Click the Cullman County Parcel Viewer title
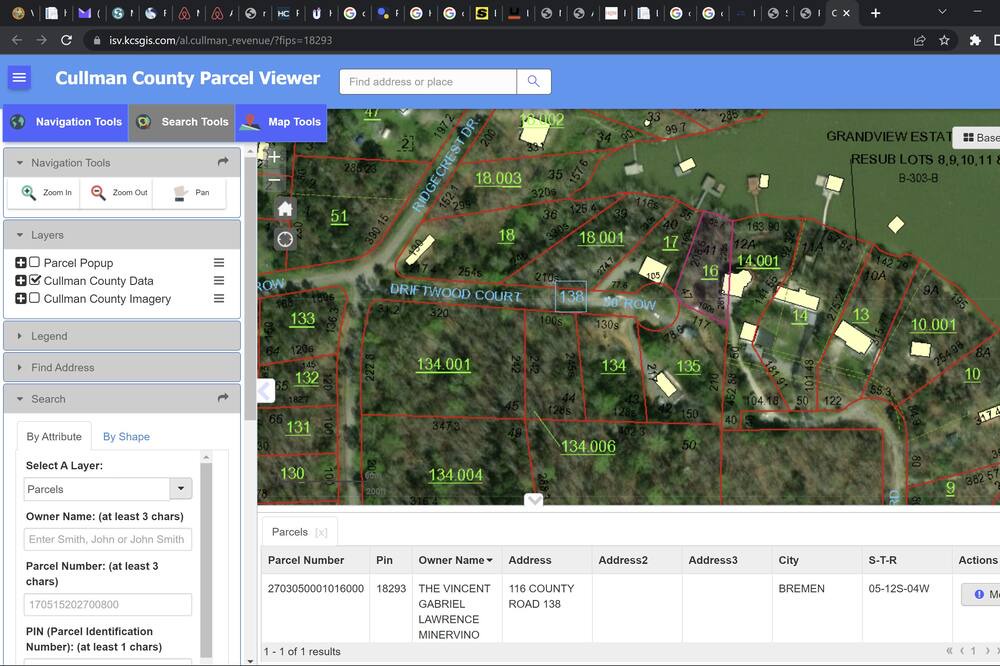Viewport: 1000px width, 666px height. coord(188,78)
